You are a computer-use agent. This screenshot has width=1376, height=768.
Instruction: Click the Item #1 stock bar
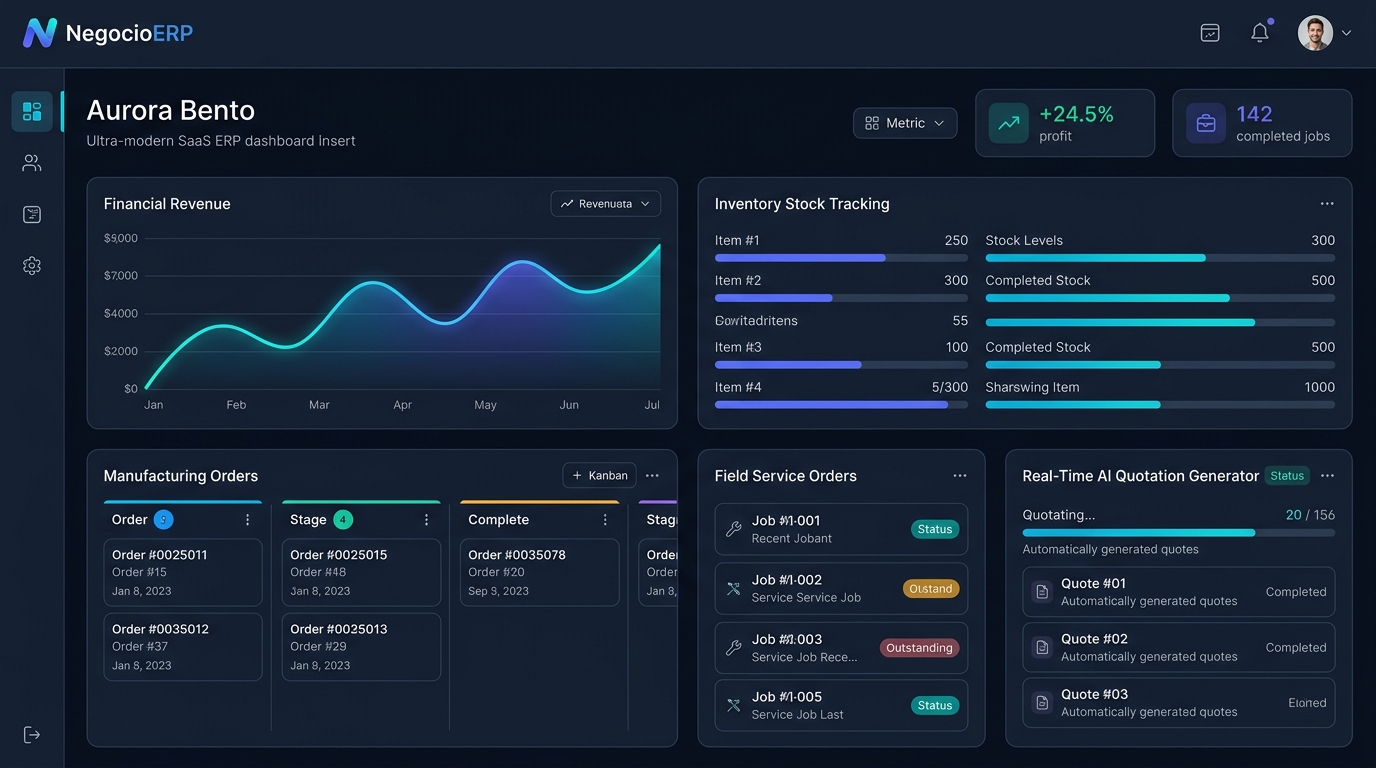[841, 258]
